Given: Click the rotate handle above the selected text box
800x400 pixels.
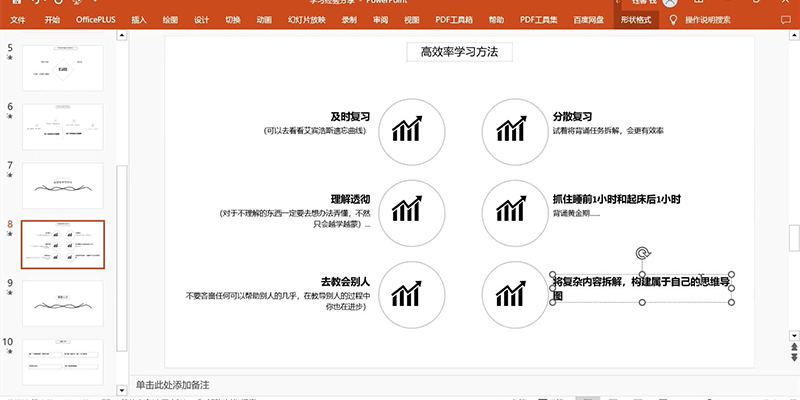Looking at the screenshot, I should 644,254.
